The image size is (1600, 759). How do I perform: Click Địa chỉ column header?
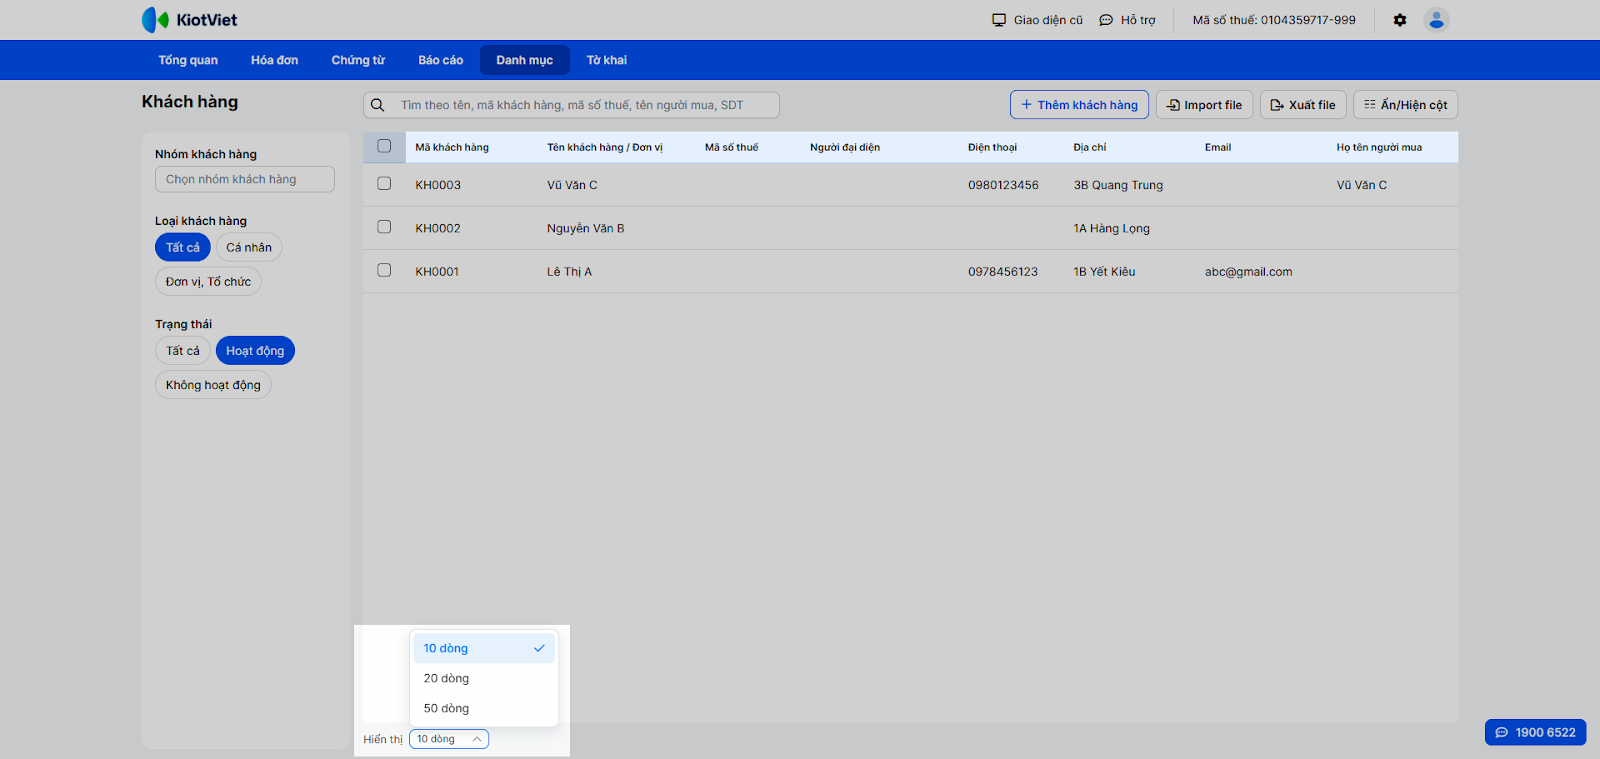pos(1090,147)
